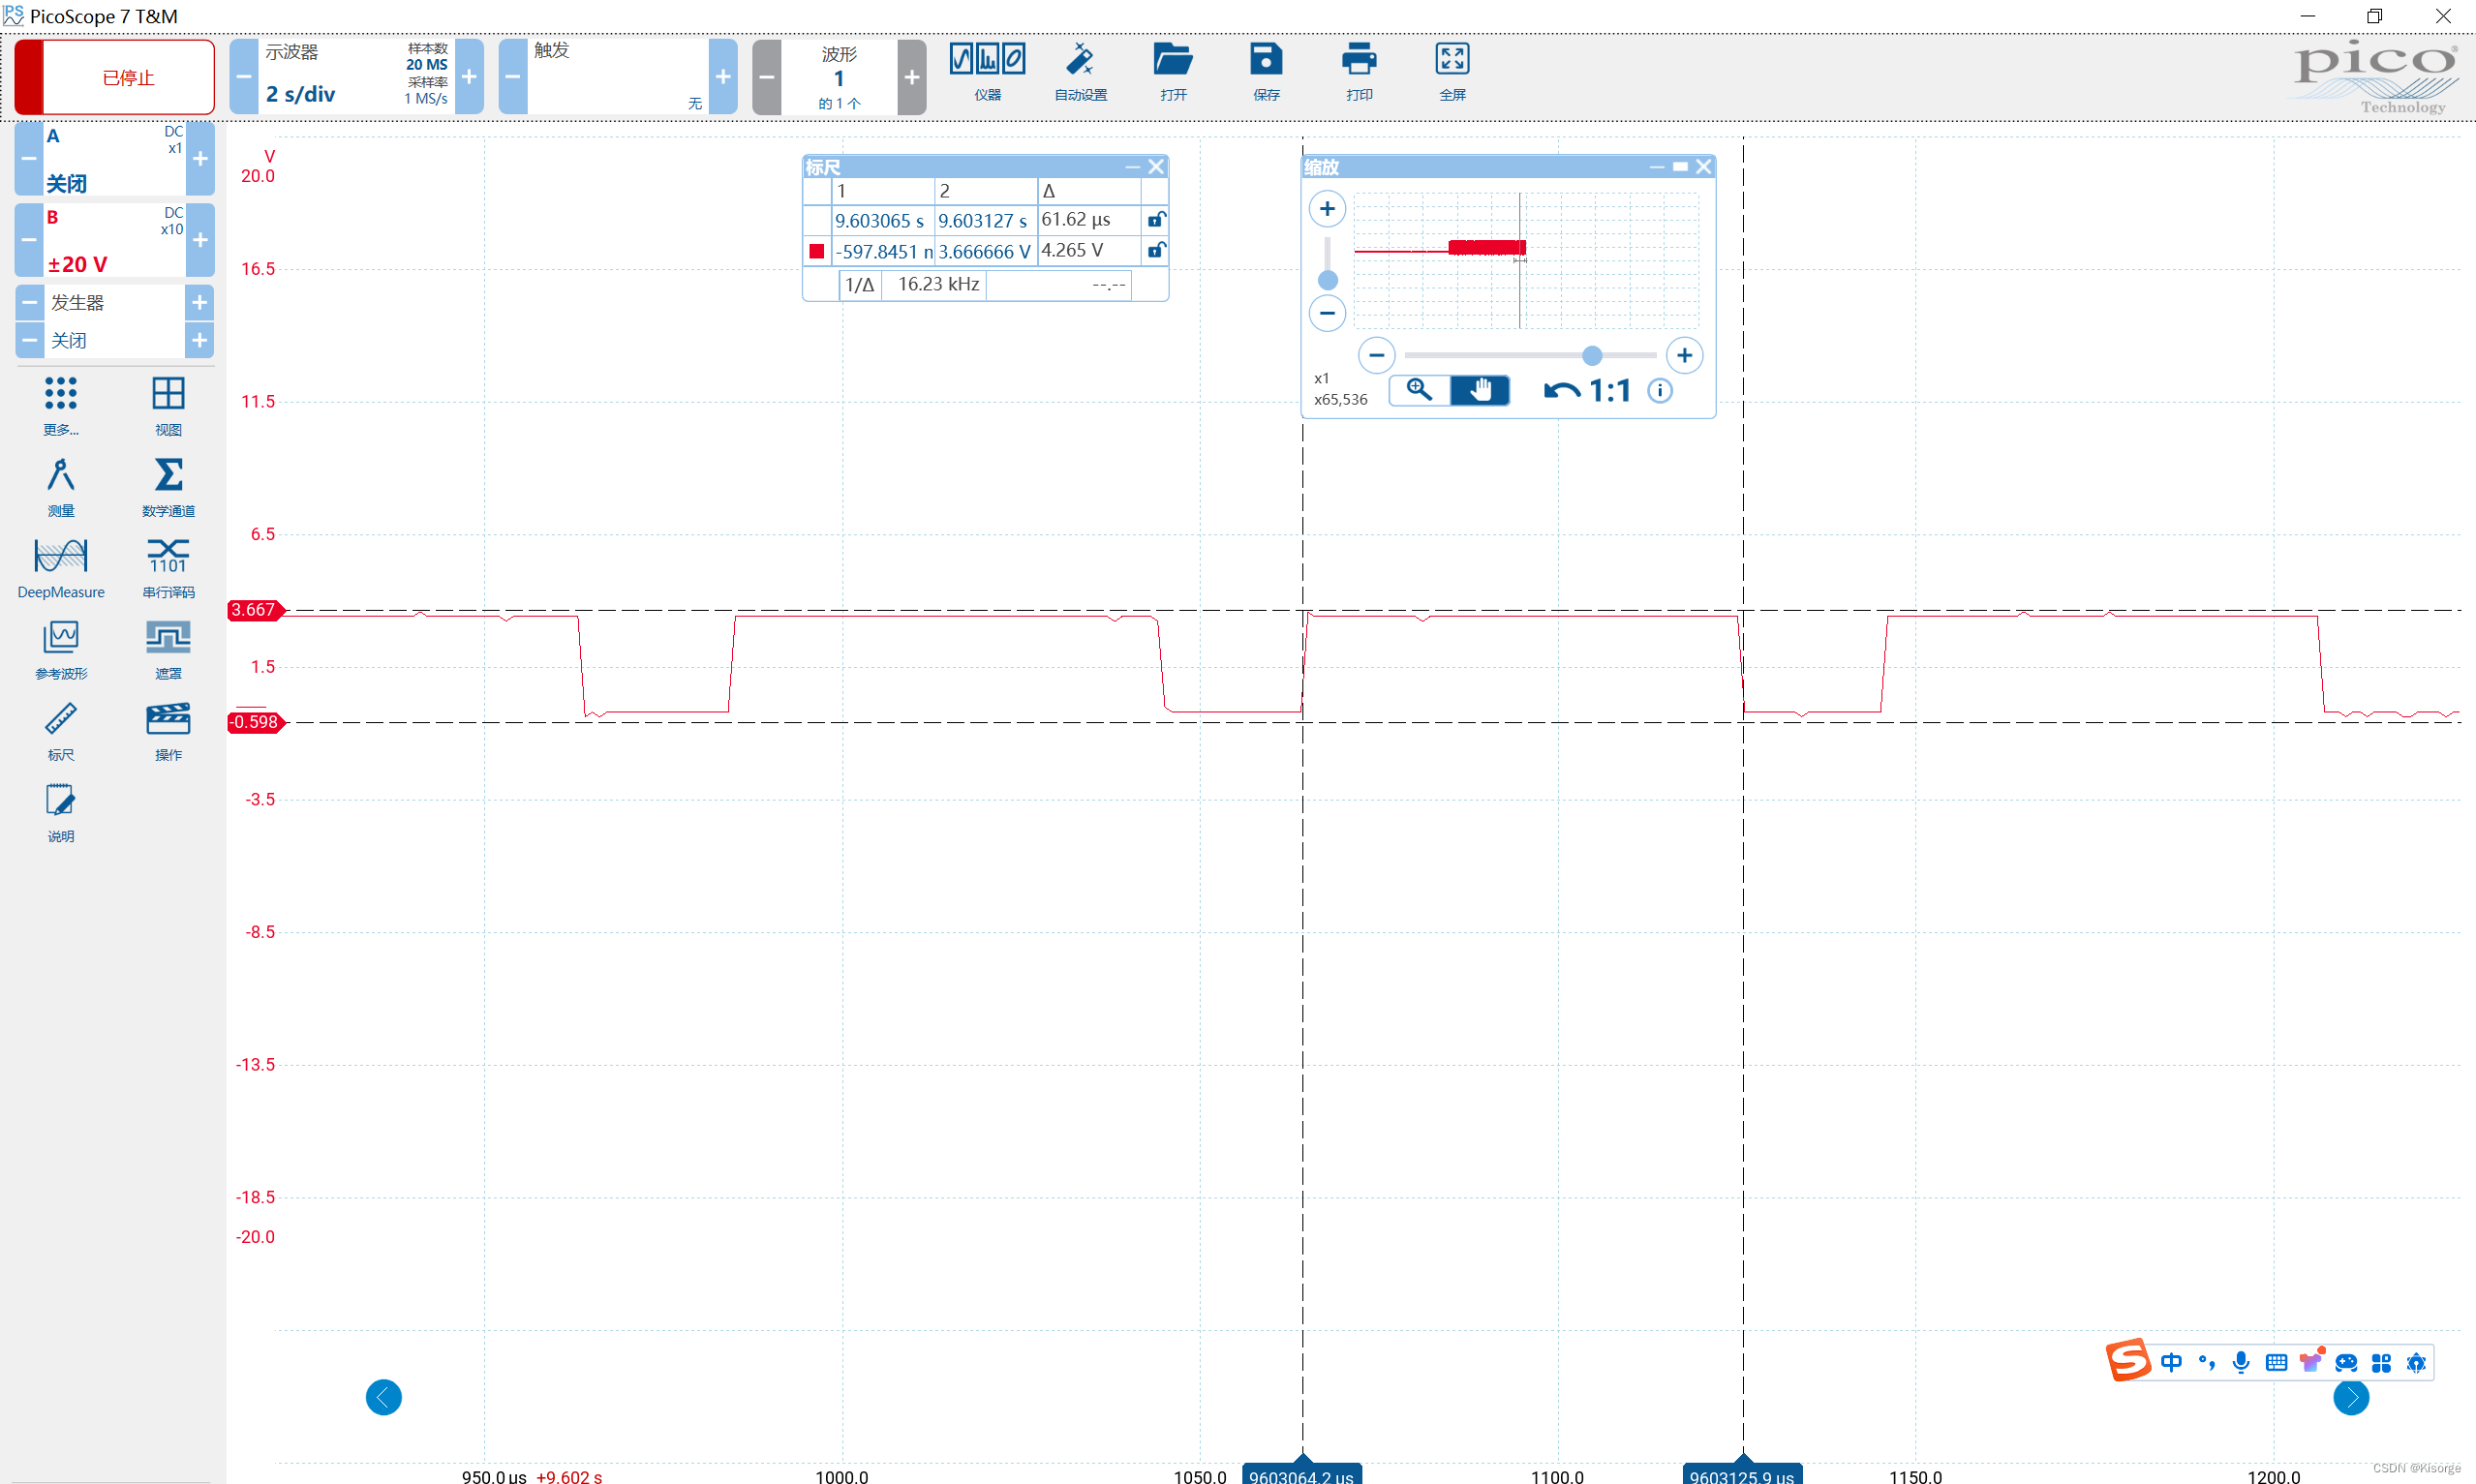Close the Zoom panel
The width and height of the screenshot is (2476, 1484).
tap(1704, 167)
